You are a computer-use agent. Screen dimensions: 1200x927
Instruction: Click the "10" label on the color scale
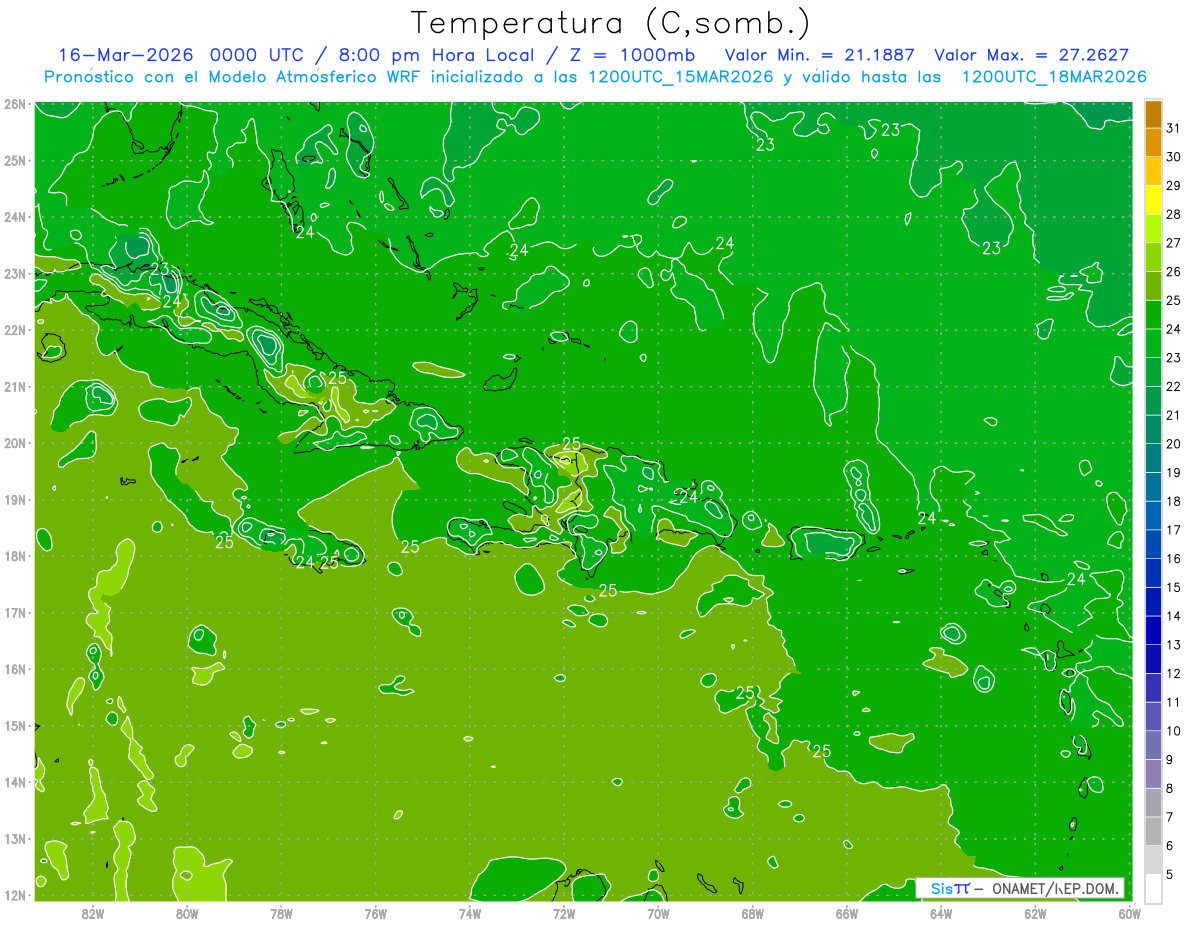tap(1173, 731)
